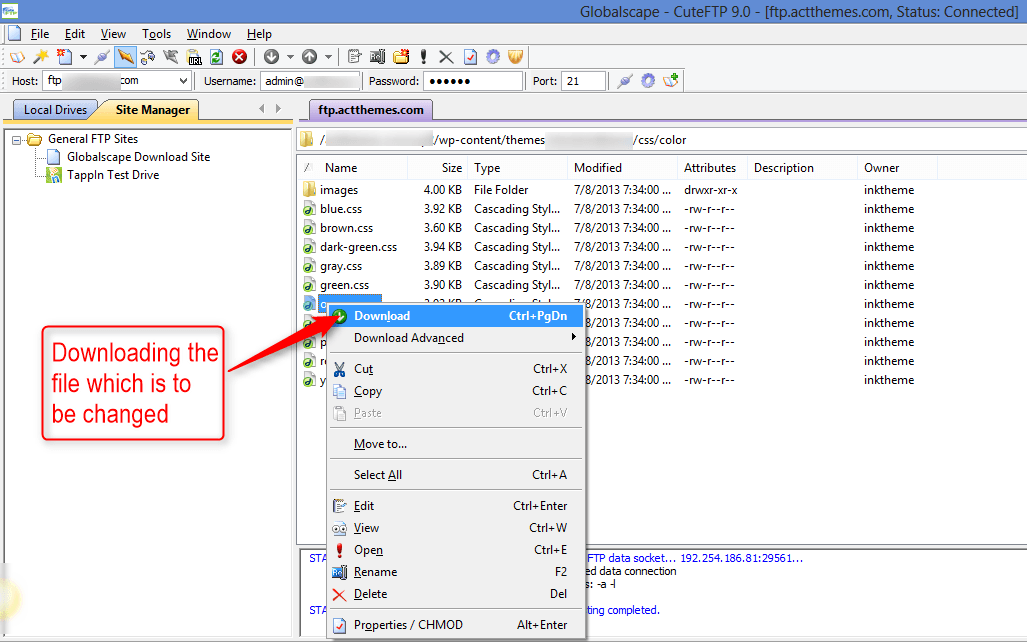
Task: Click the Reconnect toolbar icon
Action: pos(148,57)
